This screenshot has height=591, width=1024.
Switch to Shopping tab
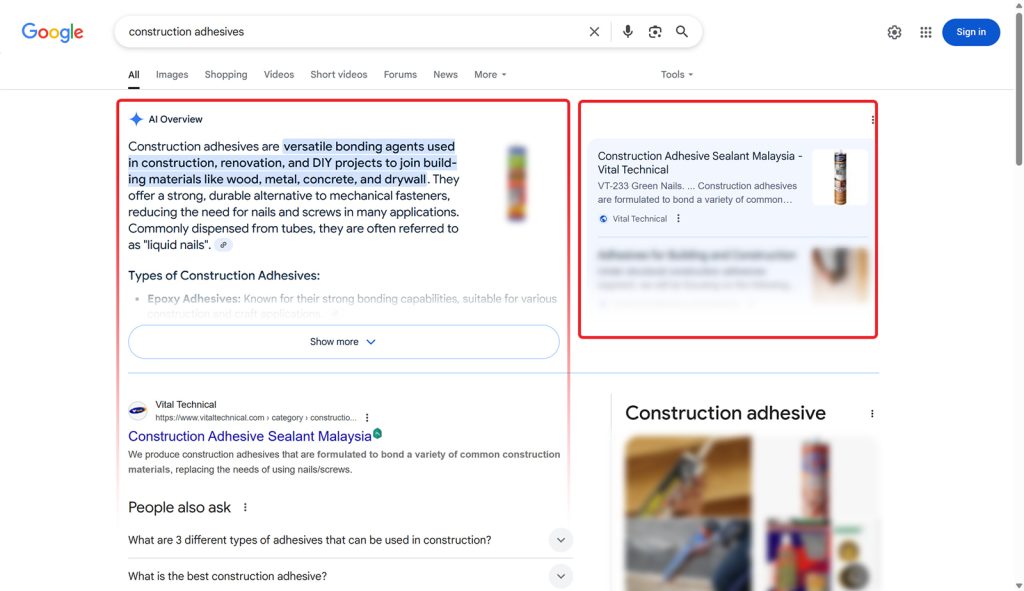pos(226,74)
